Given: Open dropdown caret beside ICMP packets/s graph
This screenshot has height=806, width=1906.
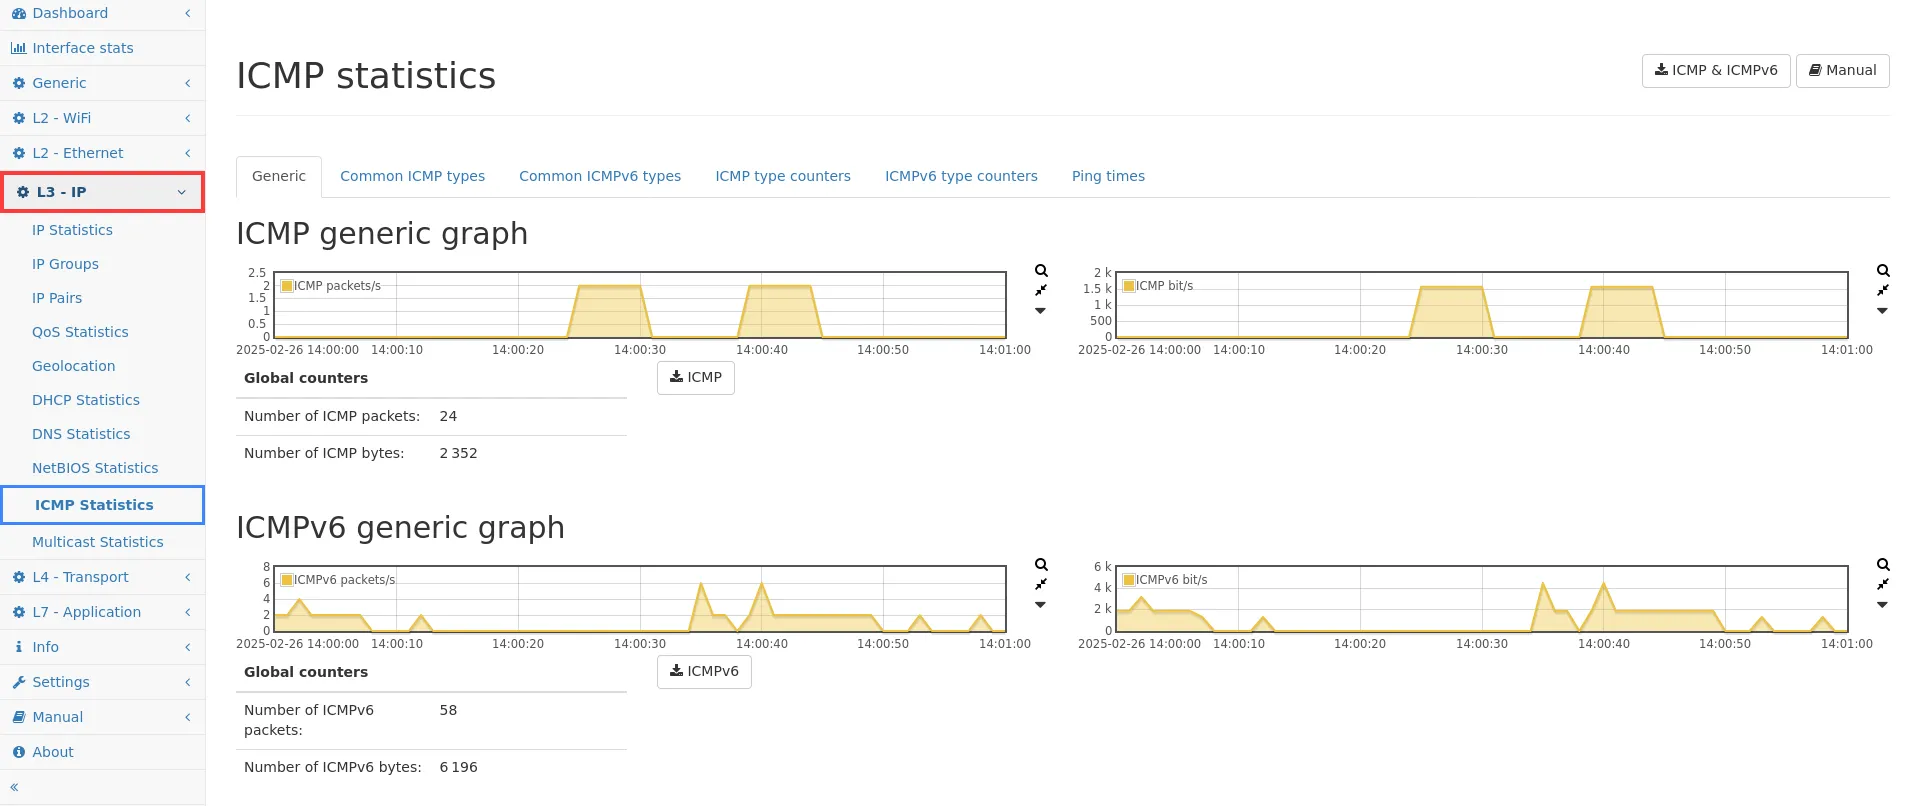Looking at the screenshot, I should tap(1041, 311).
